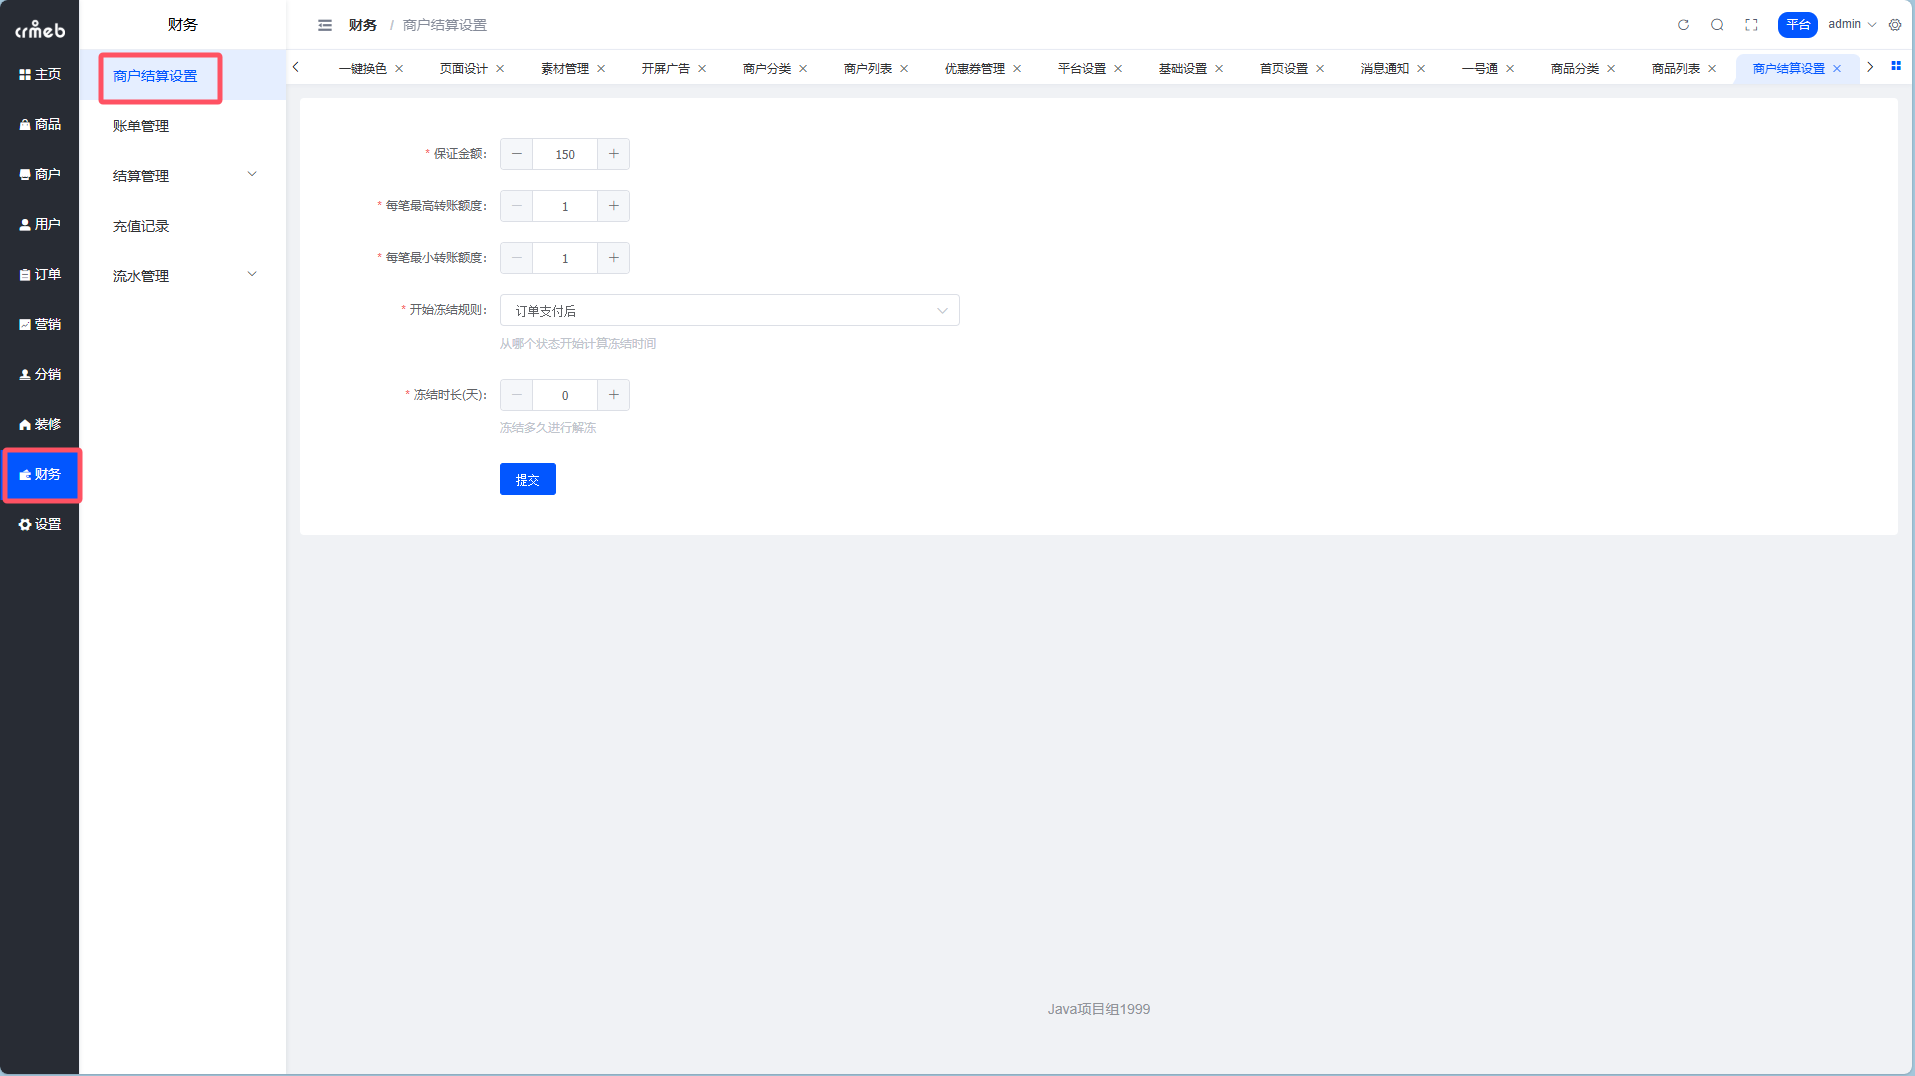1915x1076 pixels.
Task: Switch to the 商户列表 tab
Action: pyautogui.click(x=867, y=68)
